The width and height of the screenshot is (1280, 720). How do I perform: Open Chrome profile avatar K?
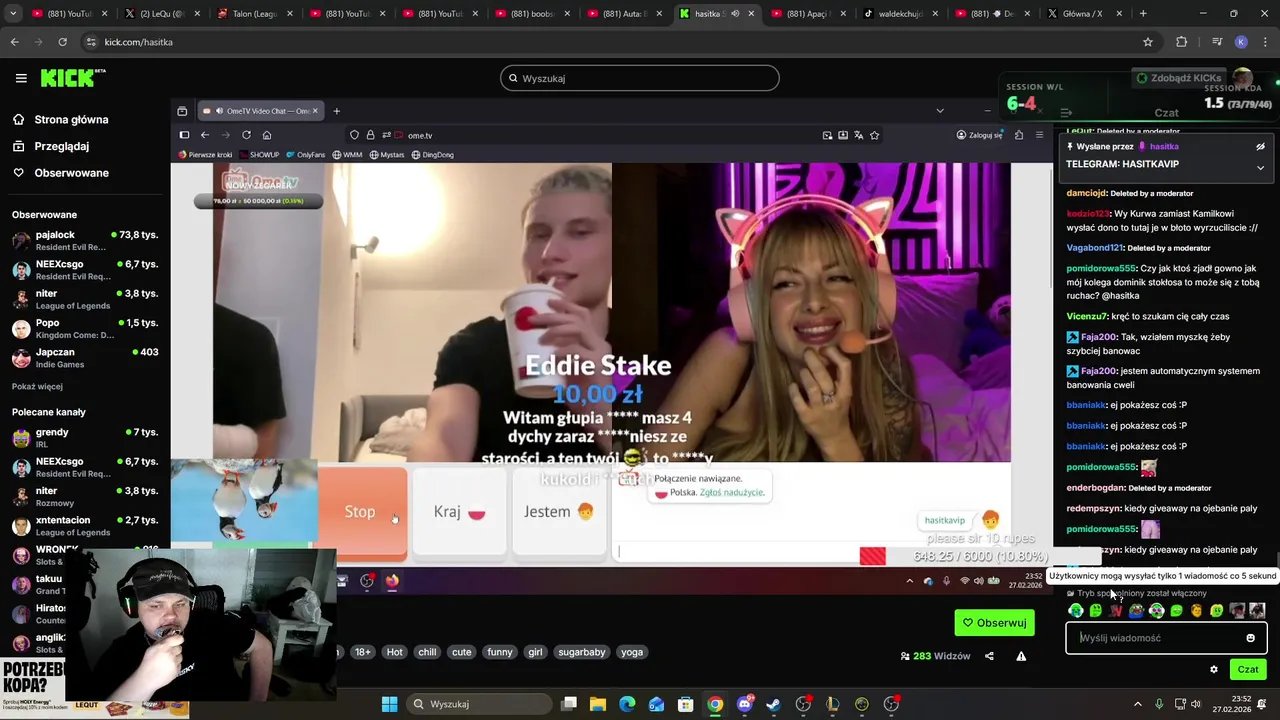pos(1241,42)
